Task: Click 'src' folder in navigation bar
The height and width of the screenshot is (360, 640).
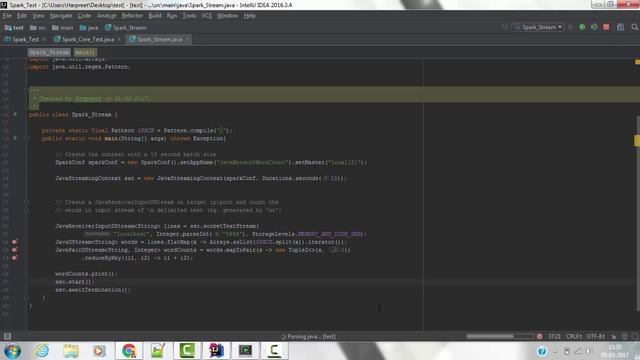Action: coord(38,28)
